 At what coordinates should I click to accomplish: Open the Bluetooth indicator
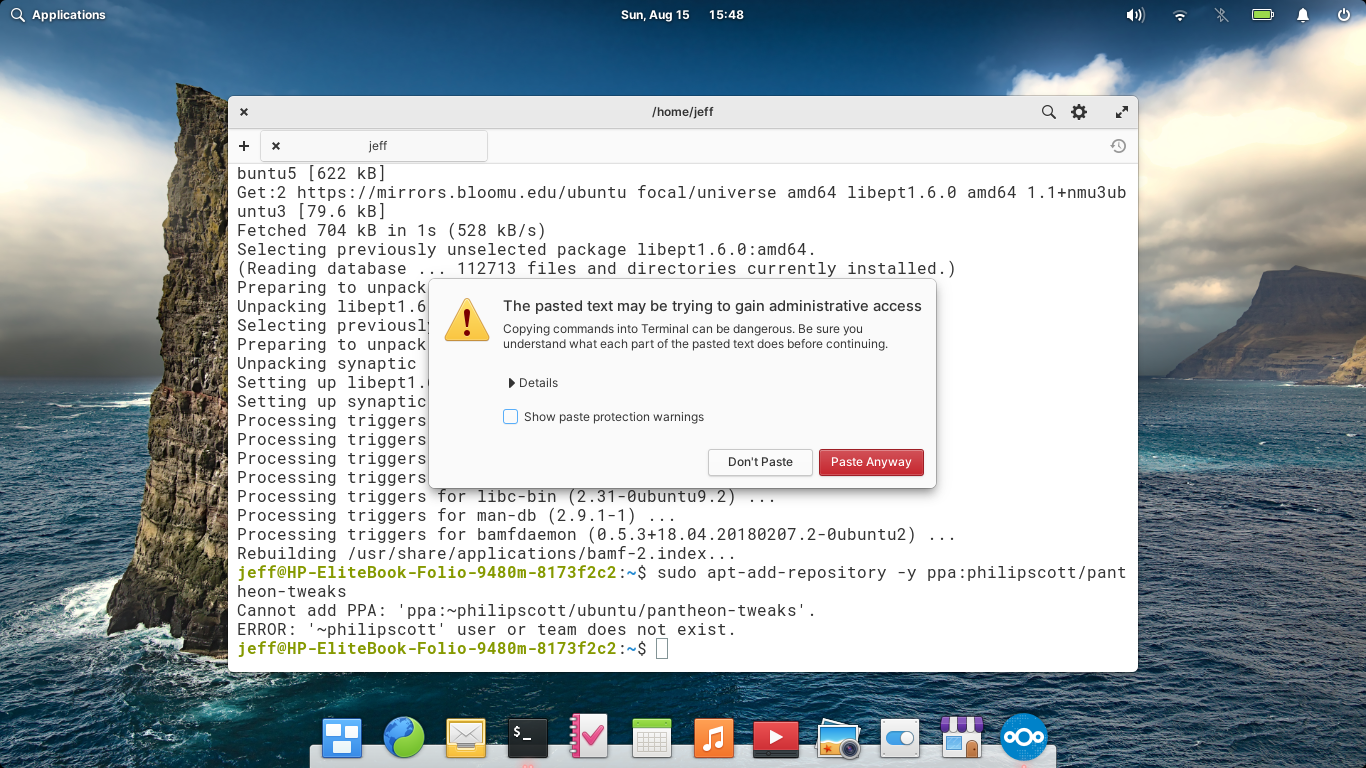(1221, 15)
